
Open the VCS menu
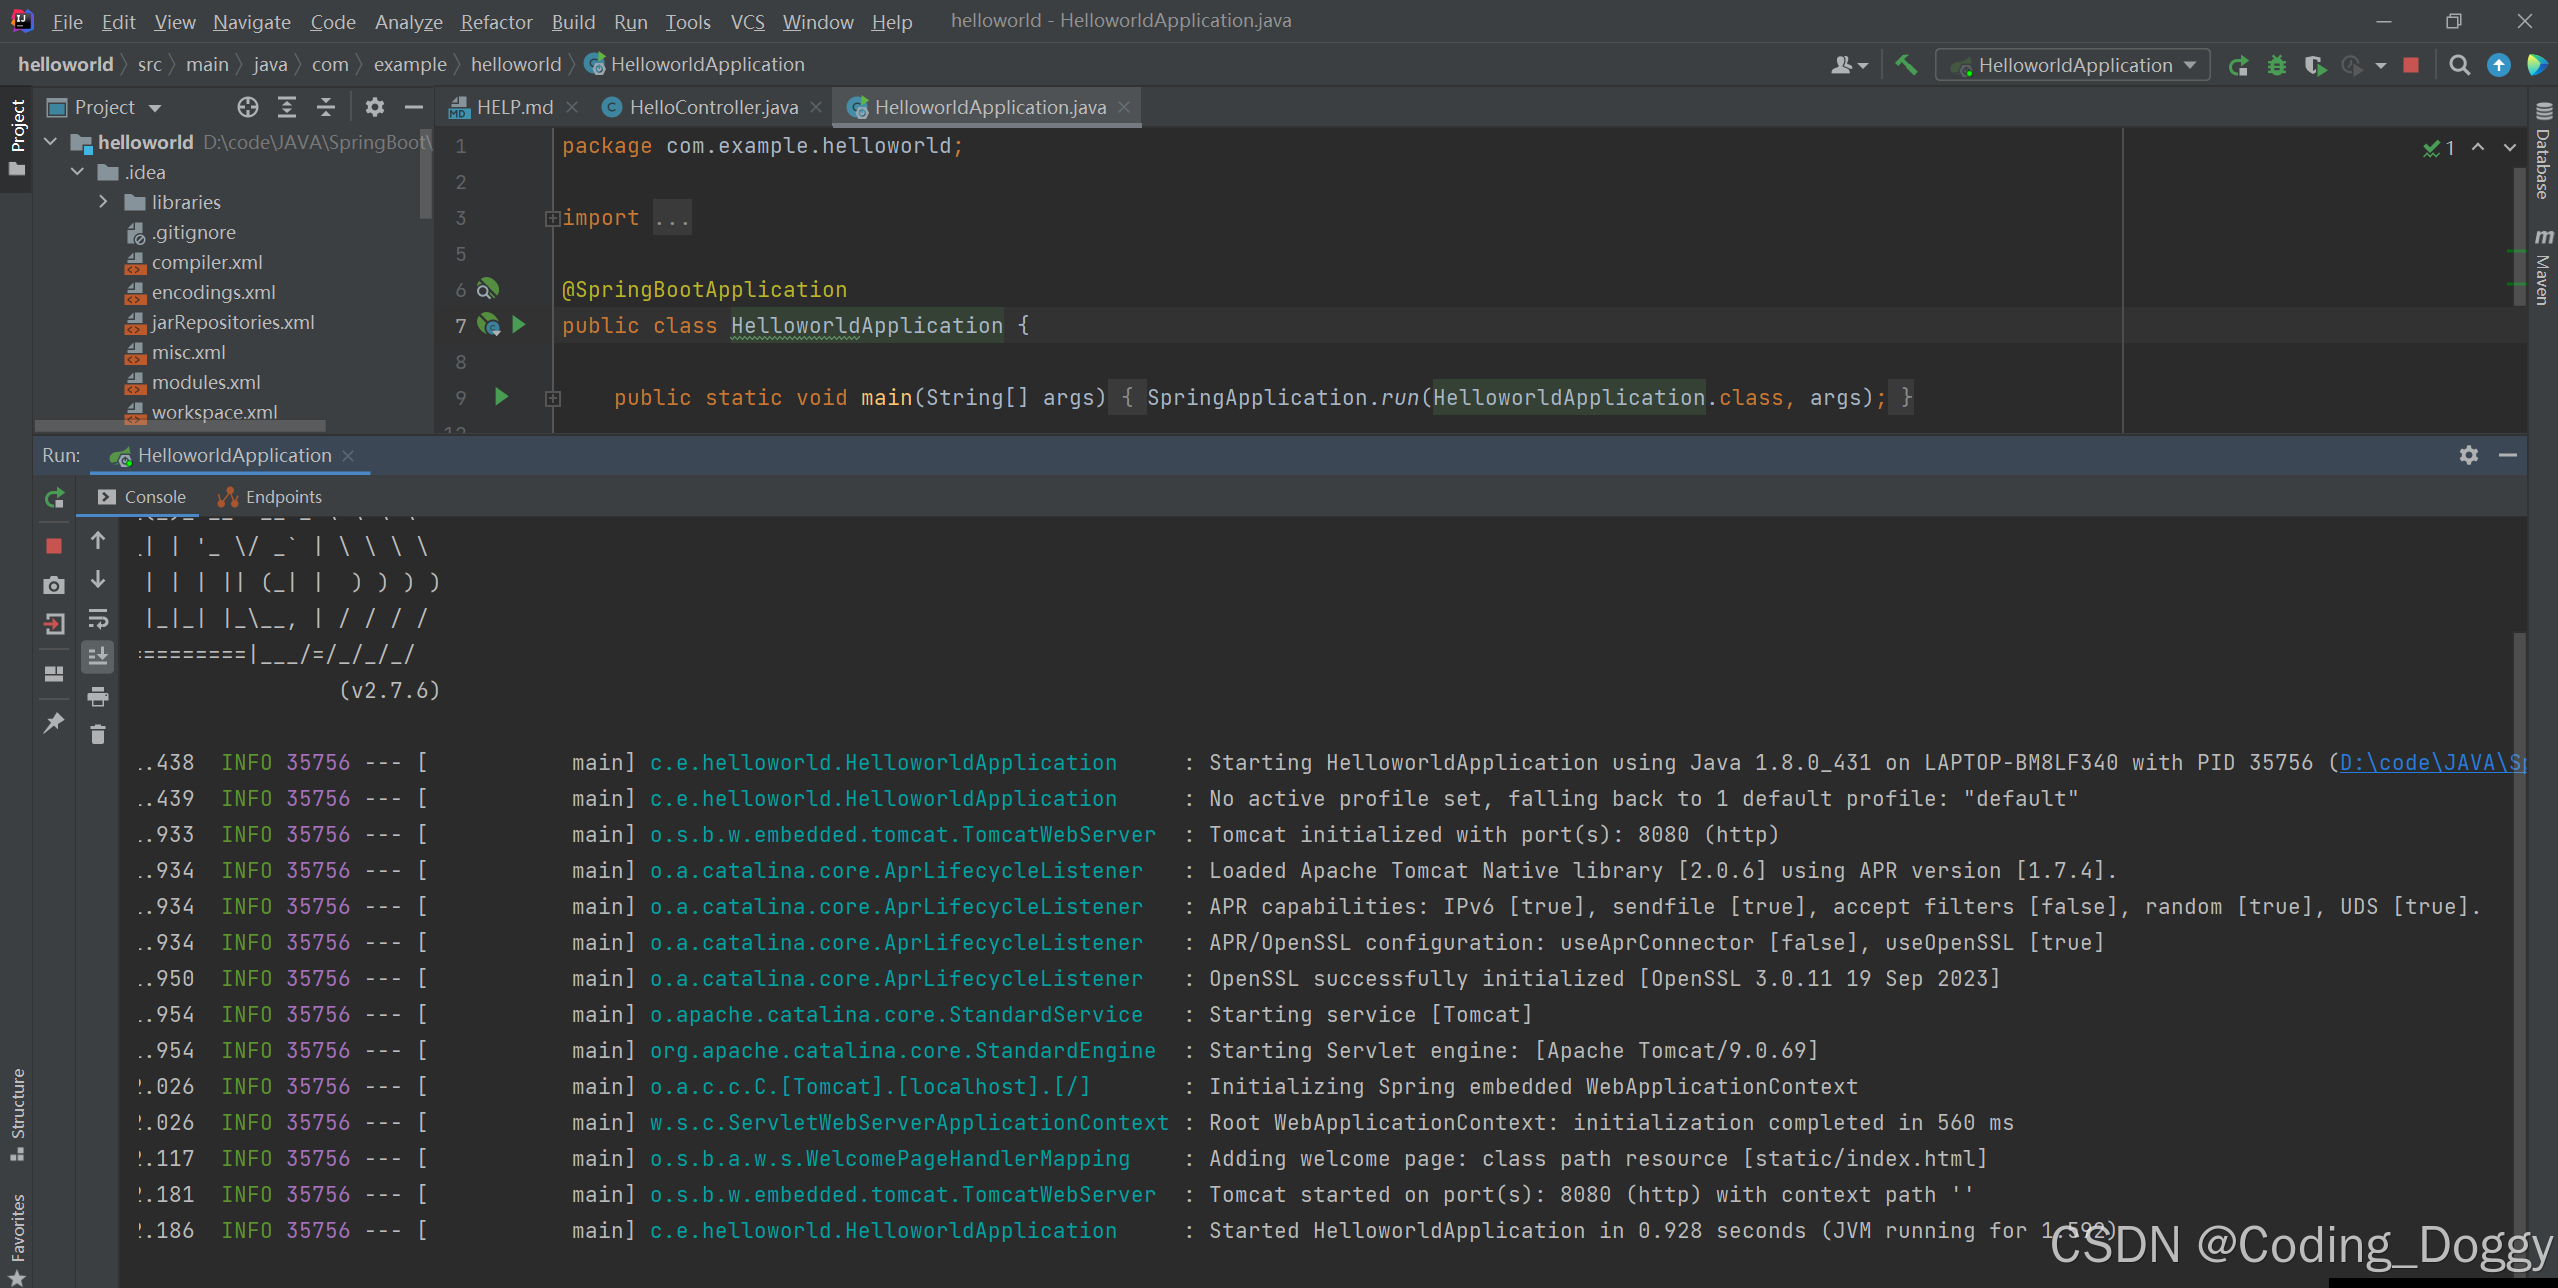pos(746,21)
